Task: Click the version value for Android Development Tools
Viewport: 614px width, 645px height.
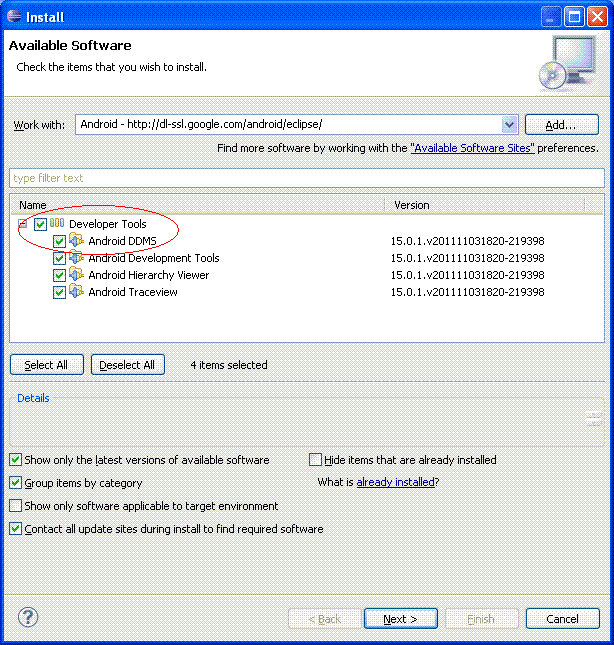Action: [x=468, y=258]
